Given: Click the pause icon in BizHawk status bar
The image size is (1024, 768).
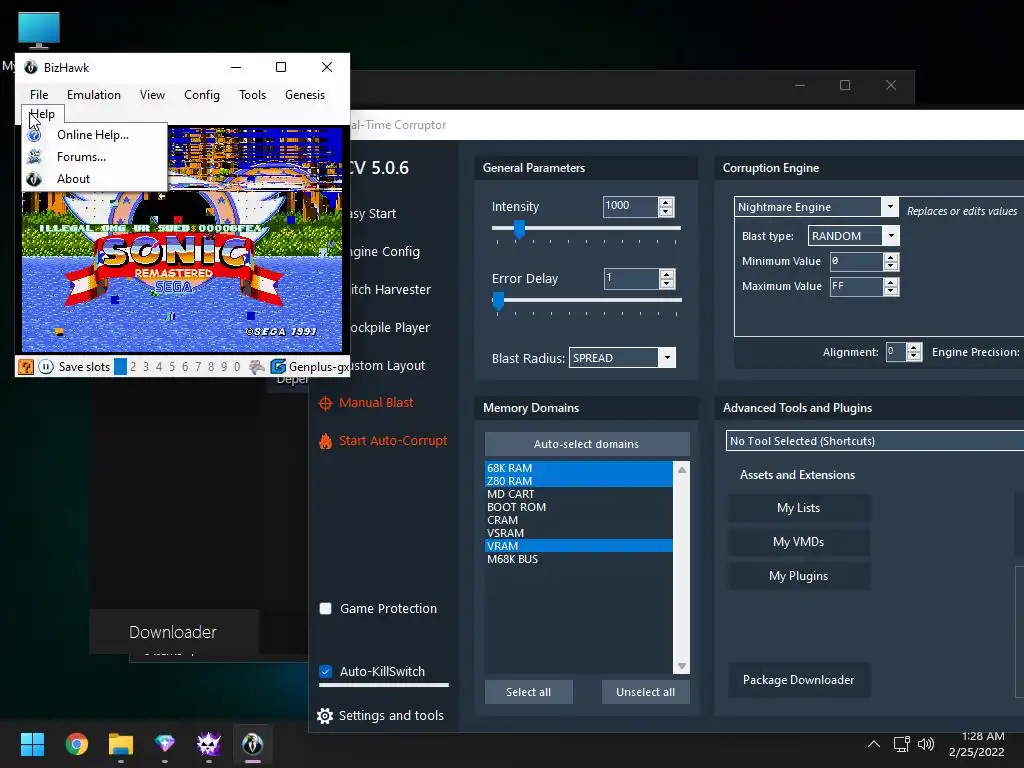Looking at the screenshot, I should (46, 366).
